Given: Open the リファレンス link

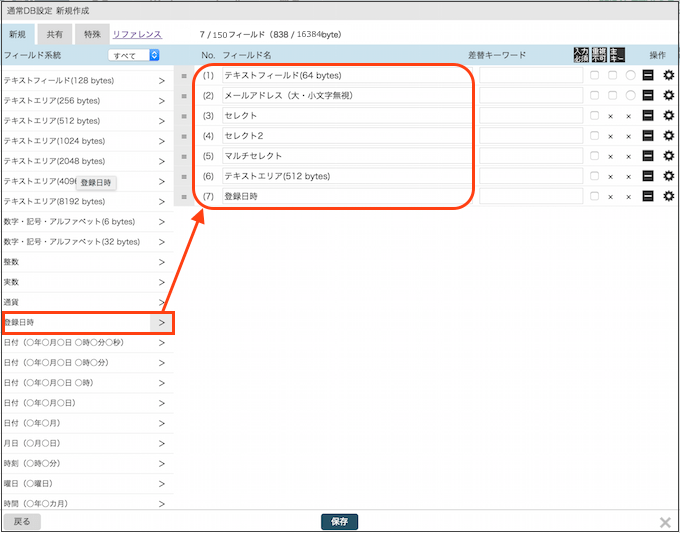Looking at the screenshot, I should (137, 35).
